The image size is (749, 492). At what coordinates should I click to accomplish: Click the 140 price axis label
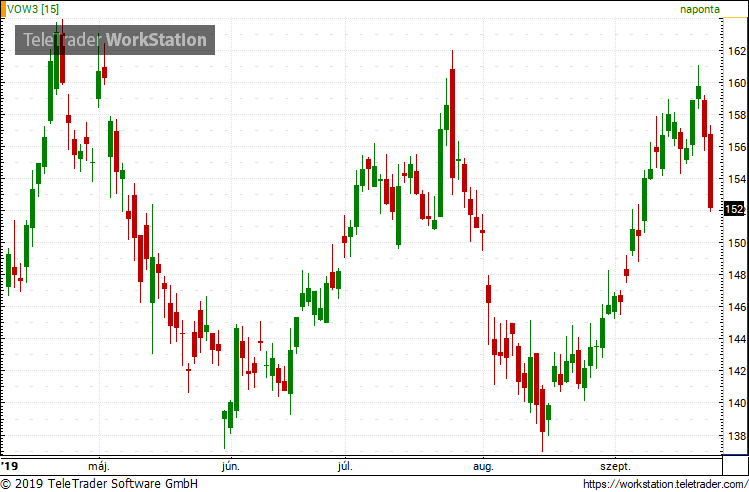[737, 403]
